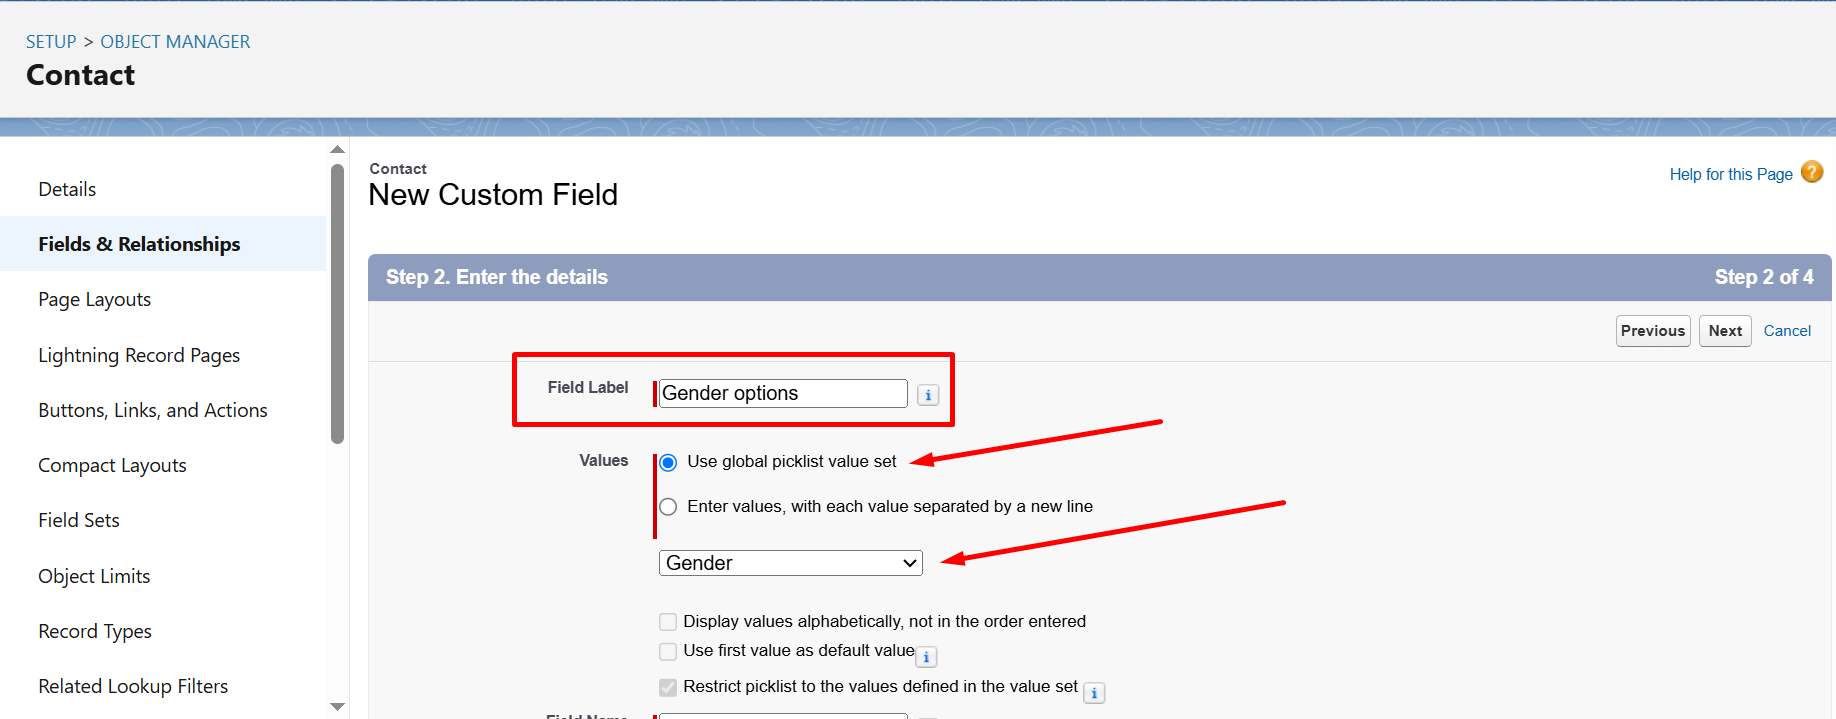
Task: Click the New Custom Field heading
Action: coord(493,194)
